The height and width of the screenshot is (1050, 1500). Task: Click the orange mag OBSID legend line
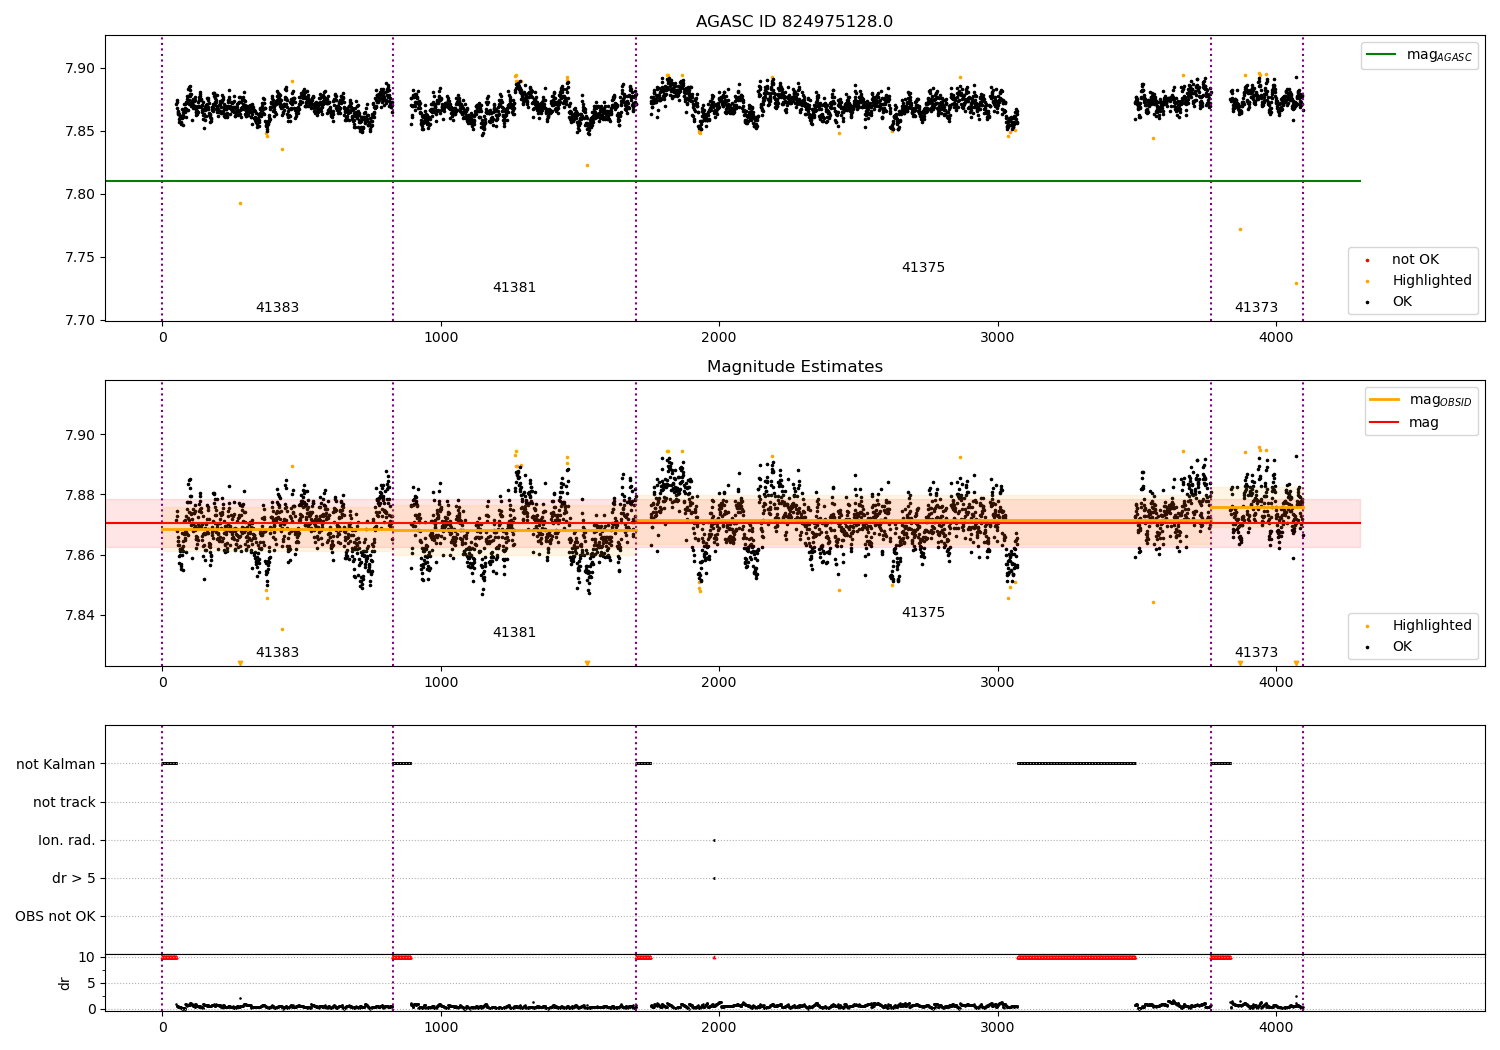1385,400
